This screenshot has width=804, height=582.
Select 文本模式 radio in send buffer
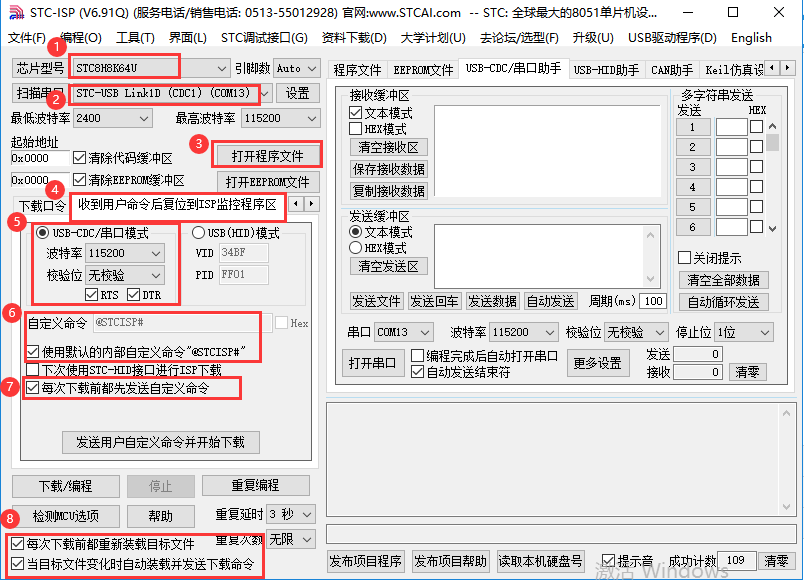pyautogui.click(x=355, y=232)
